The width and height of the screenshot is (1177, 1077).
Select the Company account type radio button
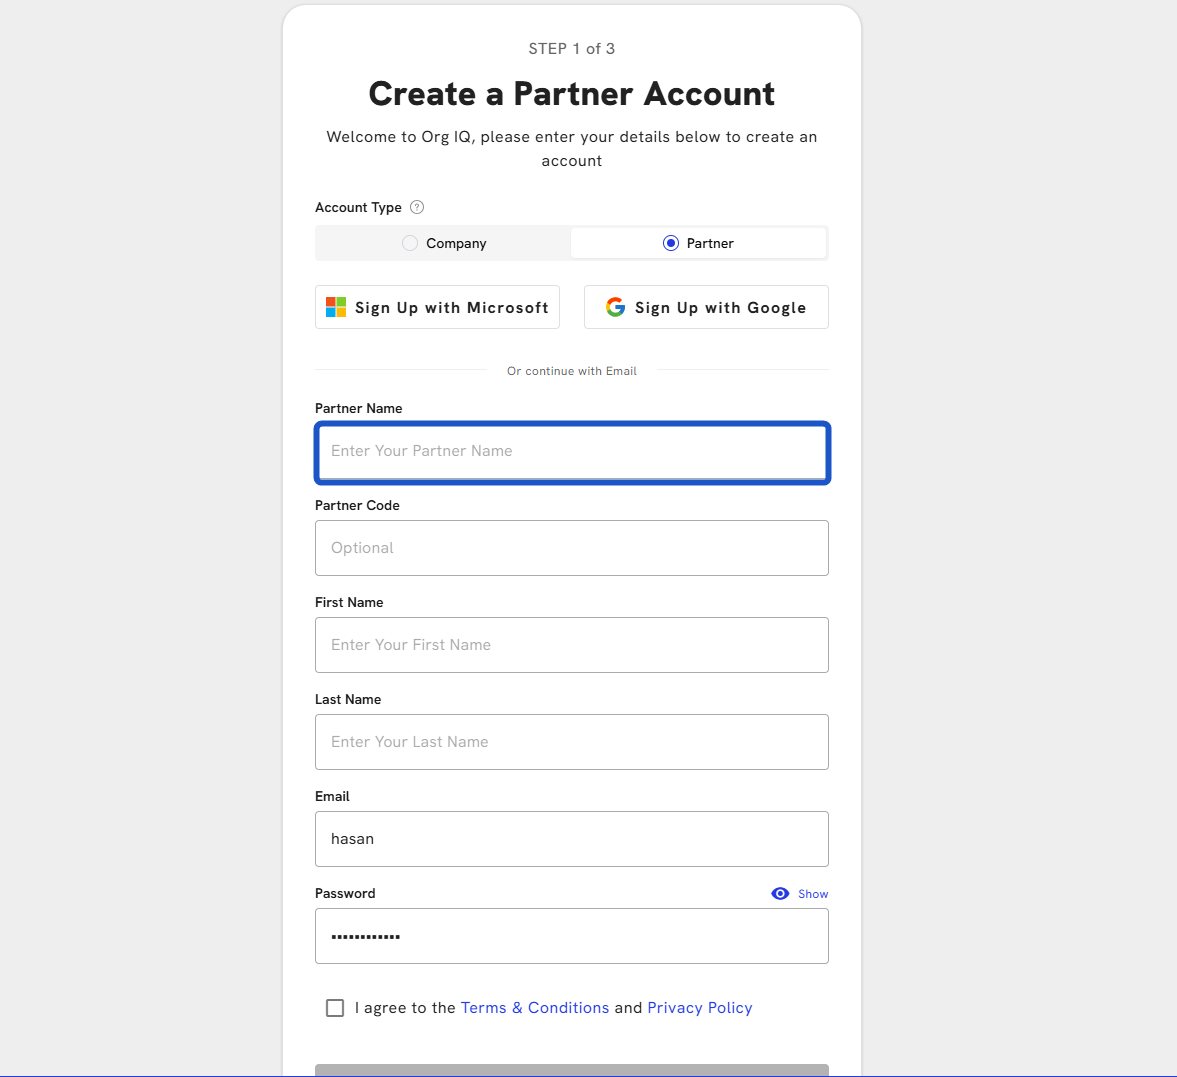click(x=410, y=243)
